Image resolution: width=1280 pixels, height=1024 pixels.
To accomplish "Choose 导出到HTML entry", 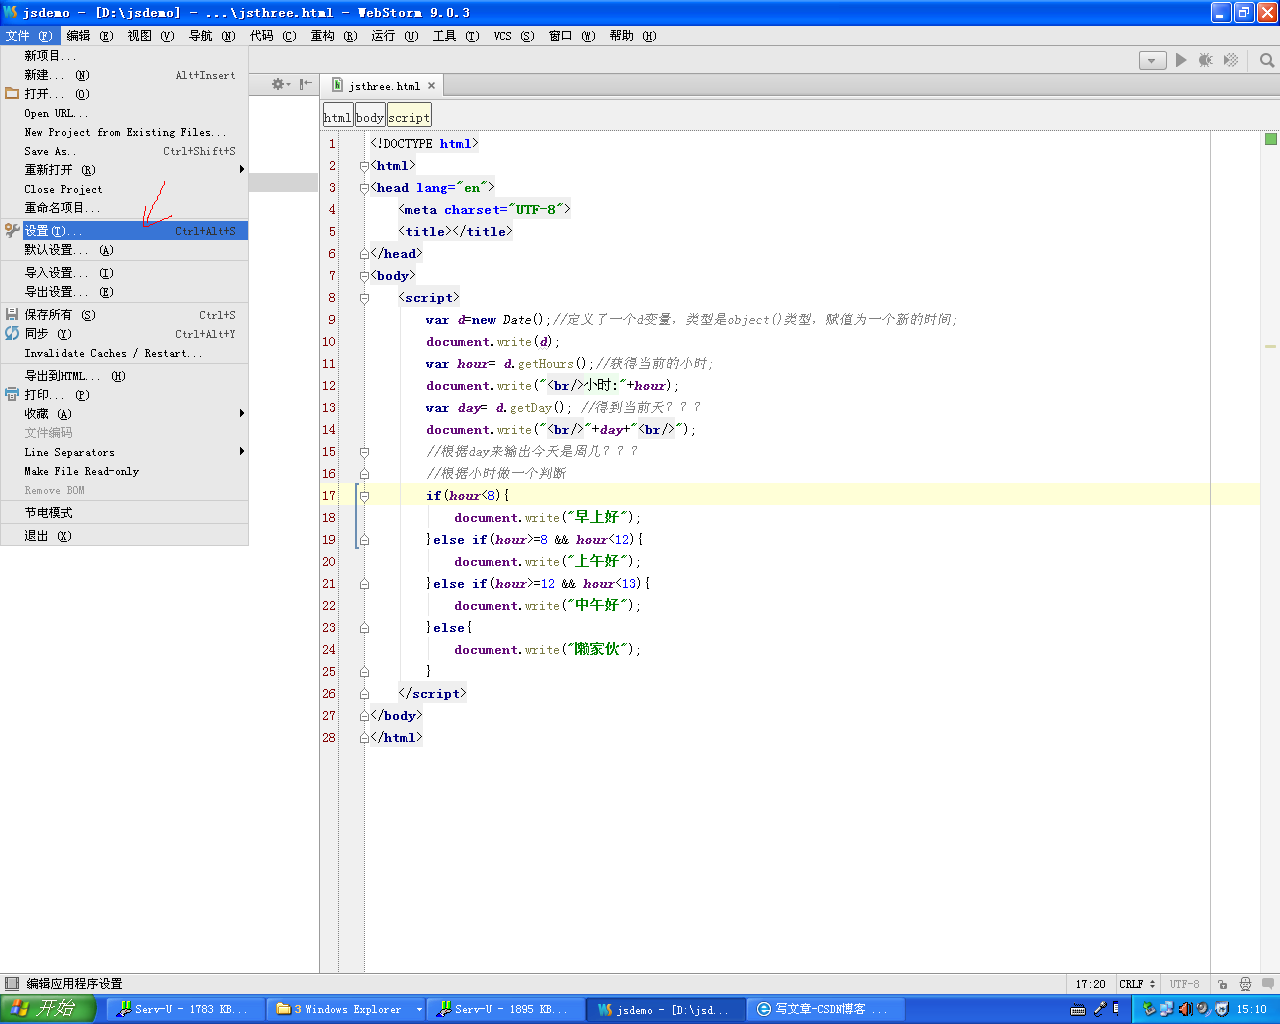I will (124, 376).
